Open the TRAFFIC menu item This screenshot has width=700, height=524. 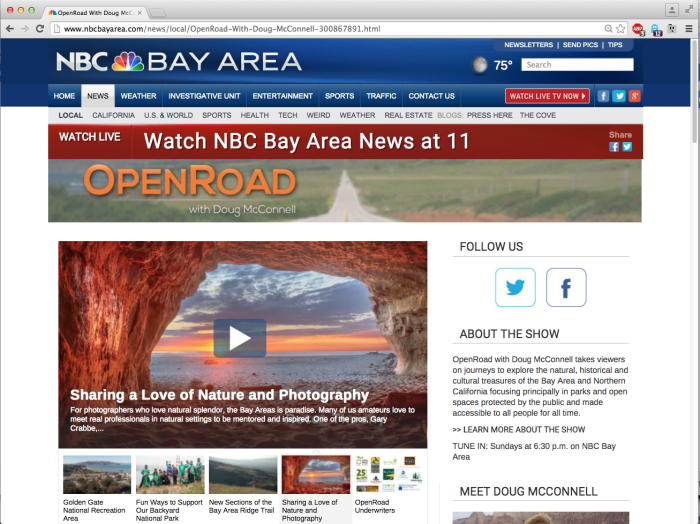[x=381, y=96]
